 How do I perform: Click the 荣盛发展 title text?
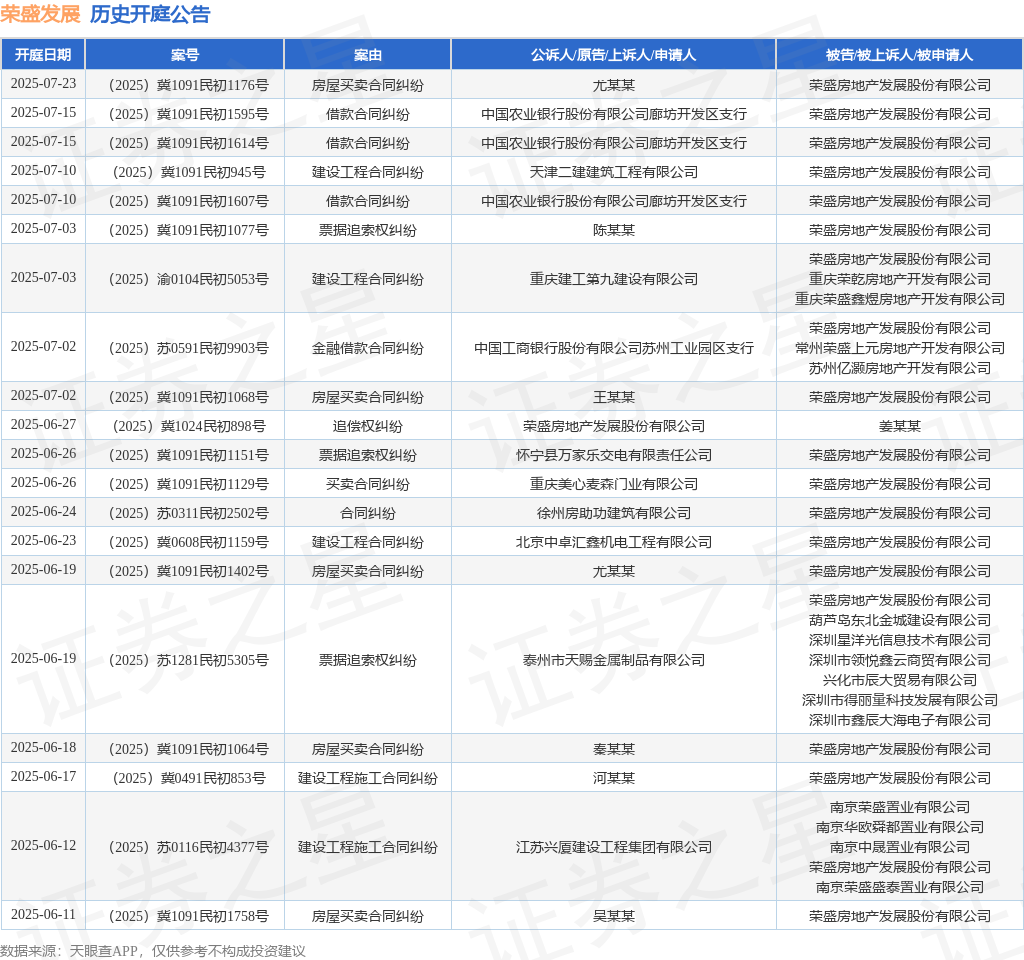(40, 14)
